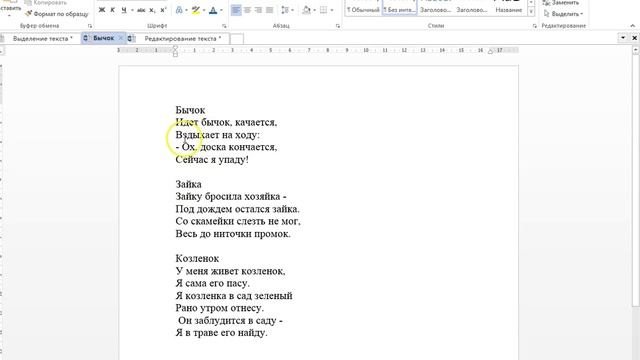Click the vertical scrollbar thumb
This screenshot has width=640, height=360.
click(x=636, y=180)
